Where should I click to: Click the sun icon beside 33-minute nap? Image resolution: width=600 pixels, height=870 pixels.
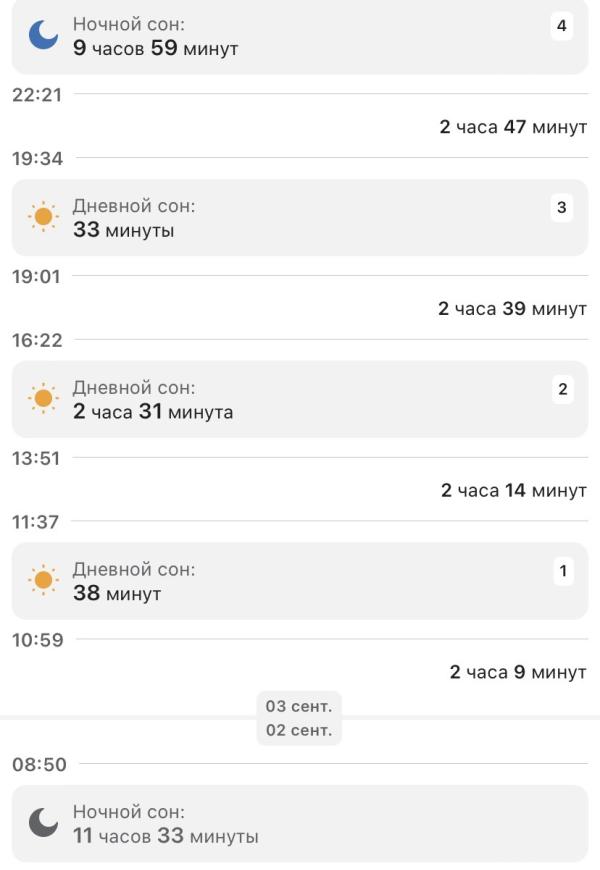[43, 217]
